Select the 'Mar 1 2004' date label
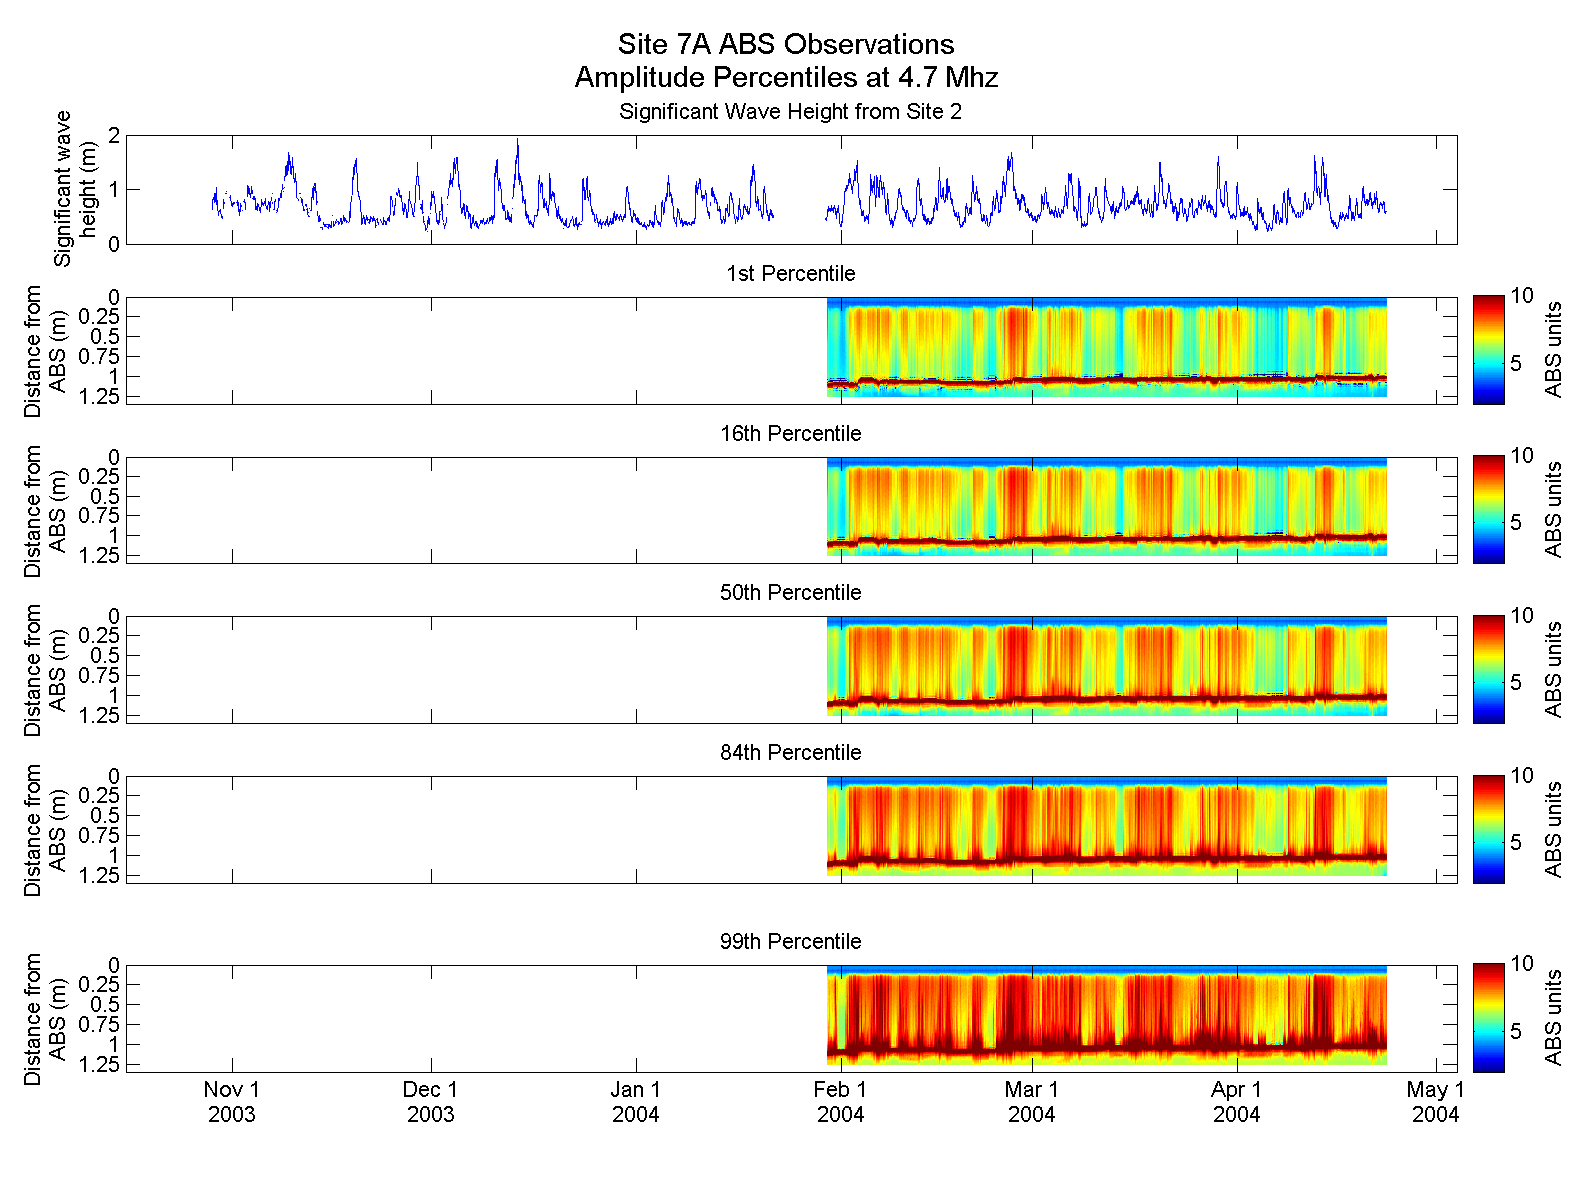 1032,1102
